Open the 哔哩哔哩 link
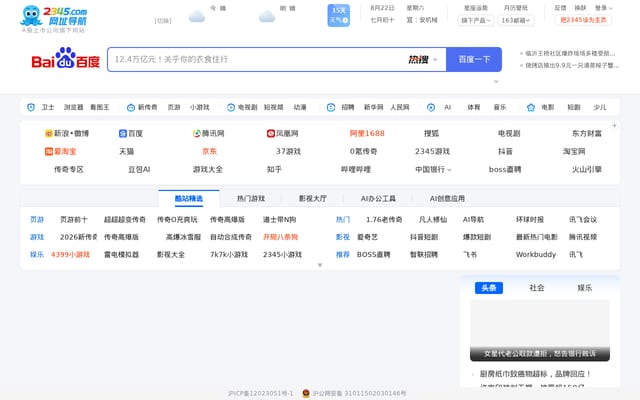The width and height of the screenshot is (640, 400). (x=356, y=169)
